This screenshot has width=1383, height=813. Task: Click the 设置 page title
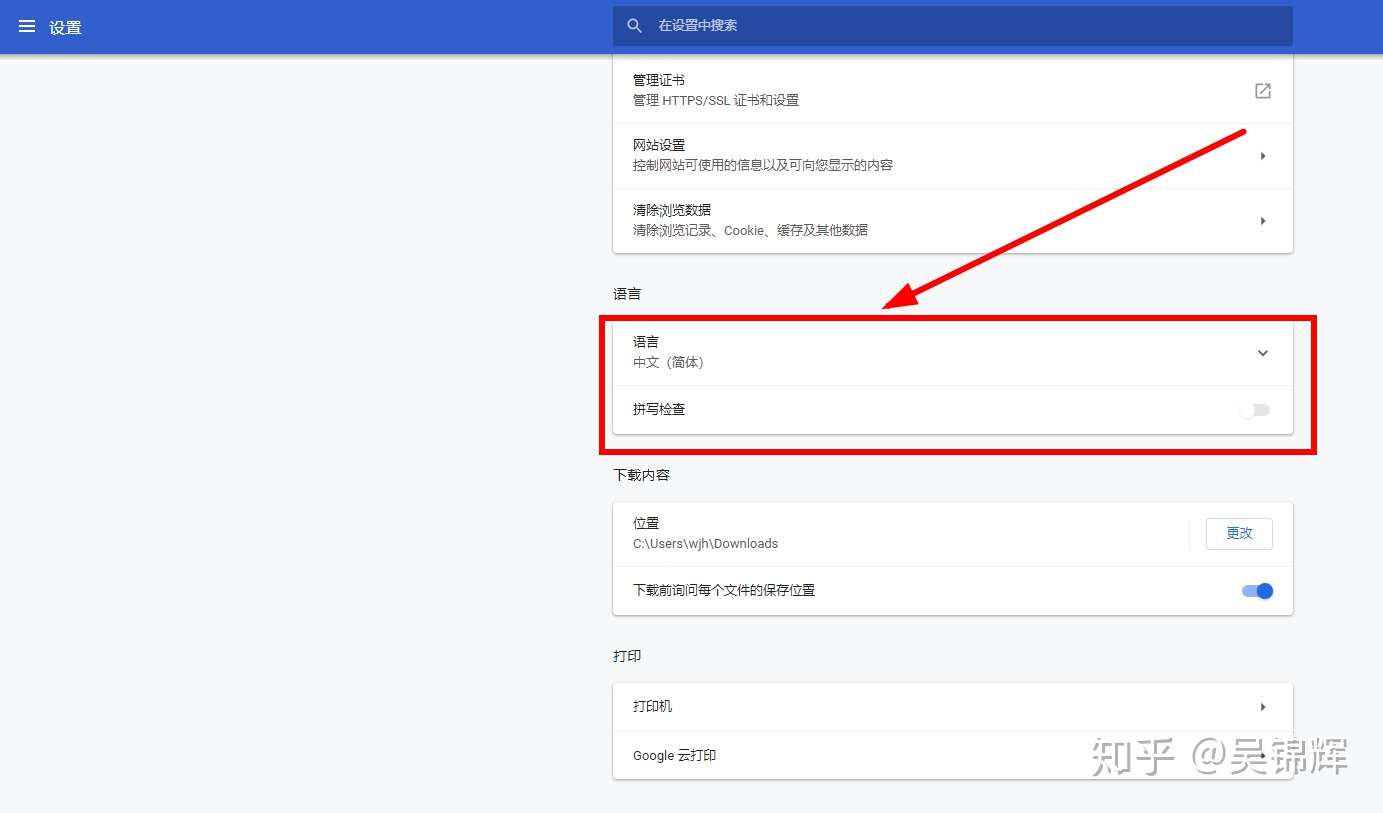pos(65,27)
